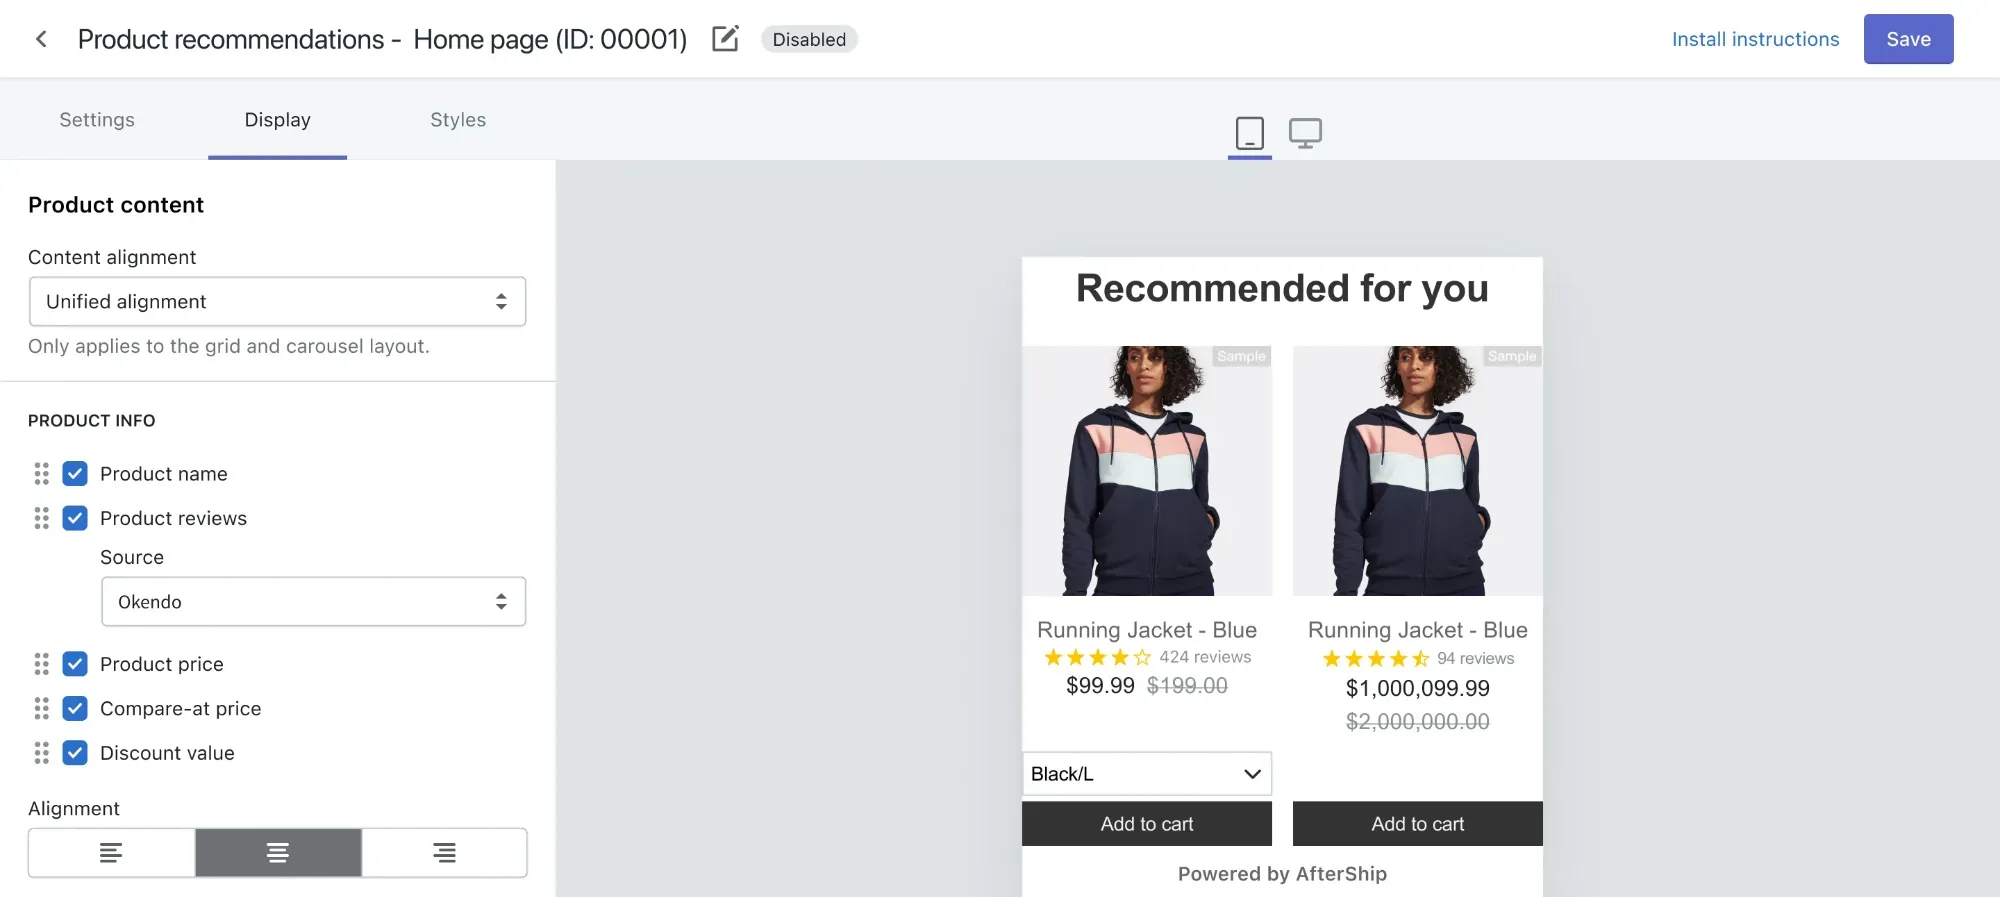Screen dimensions: 2000x897
Task: Click the drag handle next to Discount value
Action: coord(41,753)
